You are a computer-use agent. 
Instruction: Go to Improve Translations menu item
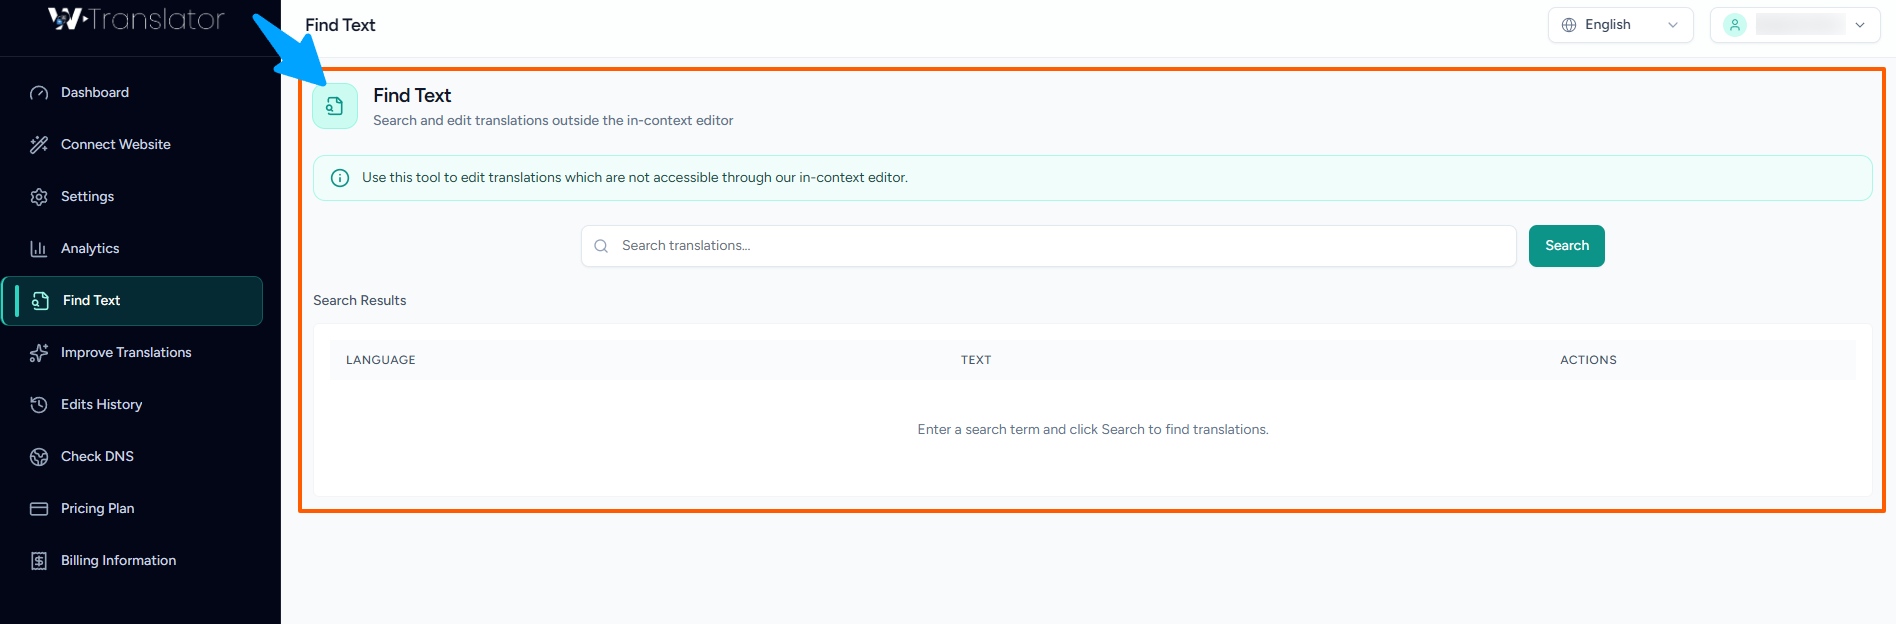point(126,353)
